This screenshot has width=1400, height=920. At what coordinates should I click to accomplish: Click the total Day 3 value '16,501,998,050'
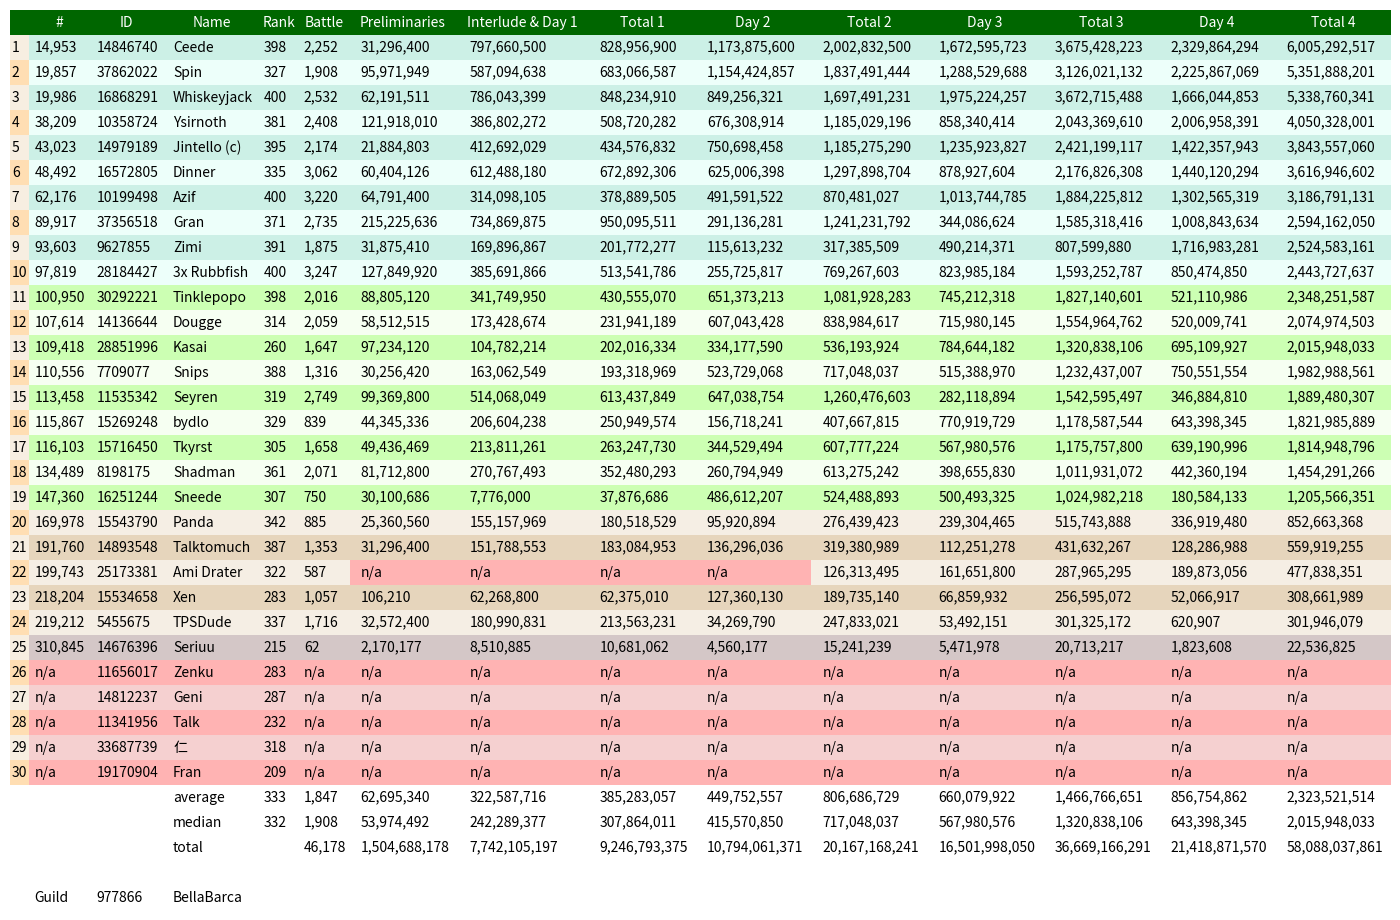pos(987,847)
